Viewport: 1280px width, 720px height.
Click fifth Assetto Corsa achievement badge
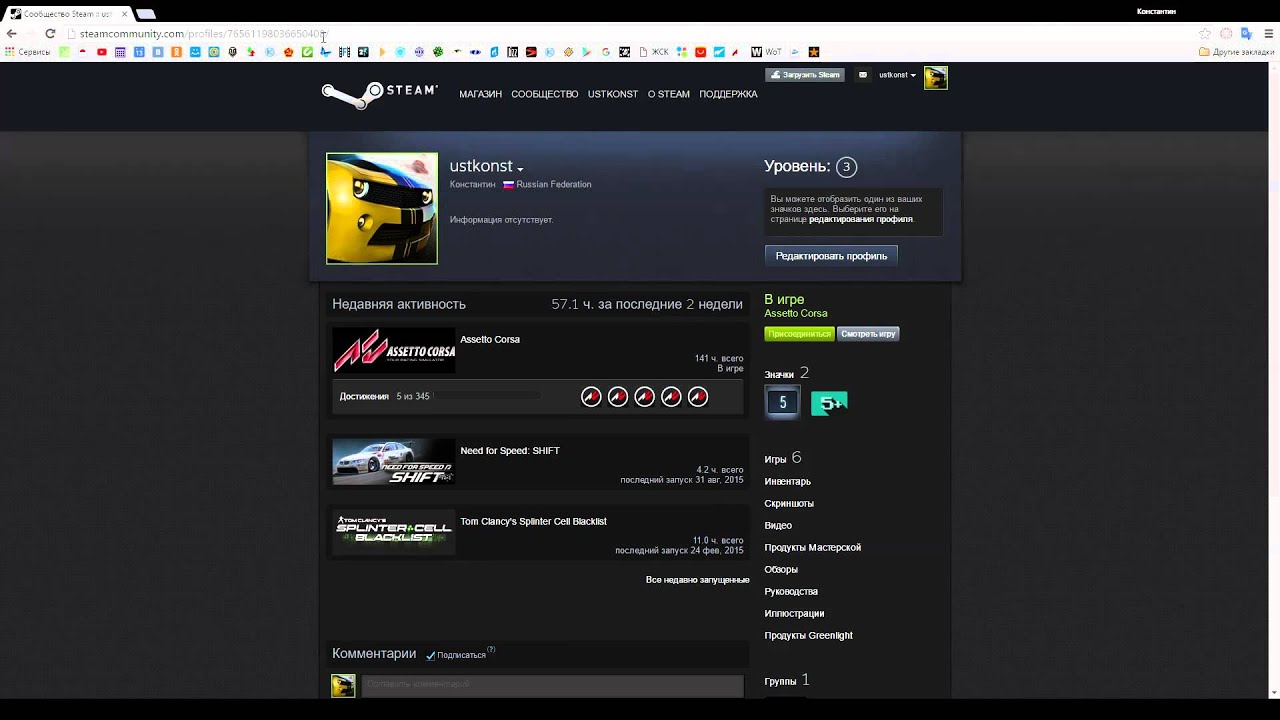pyautogui.click(x=698, y=397)
